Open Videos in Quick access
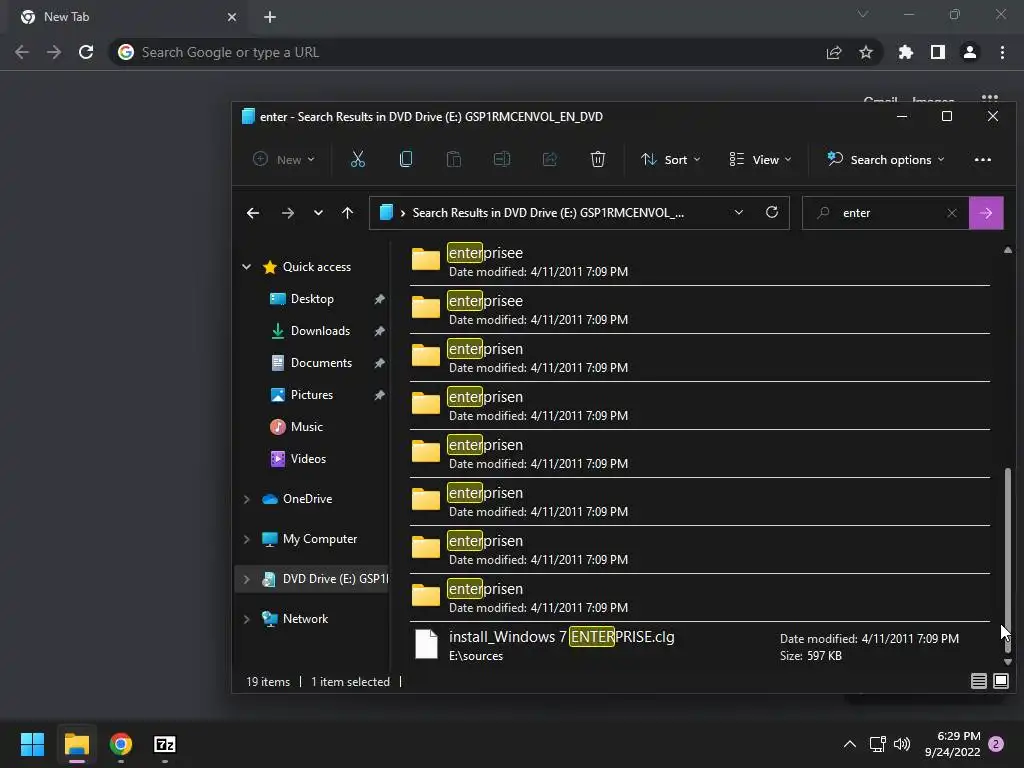This screenshot has width=1024, height=768. click(x=308, y=458)
